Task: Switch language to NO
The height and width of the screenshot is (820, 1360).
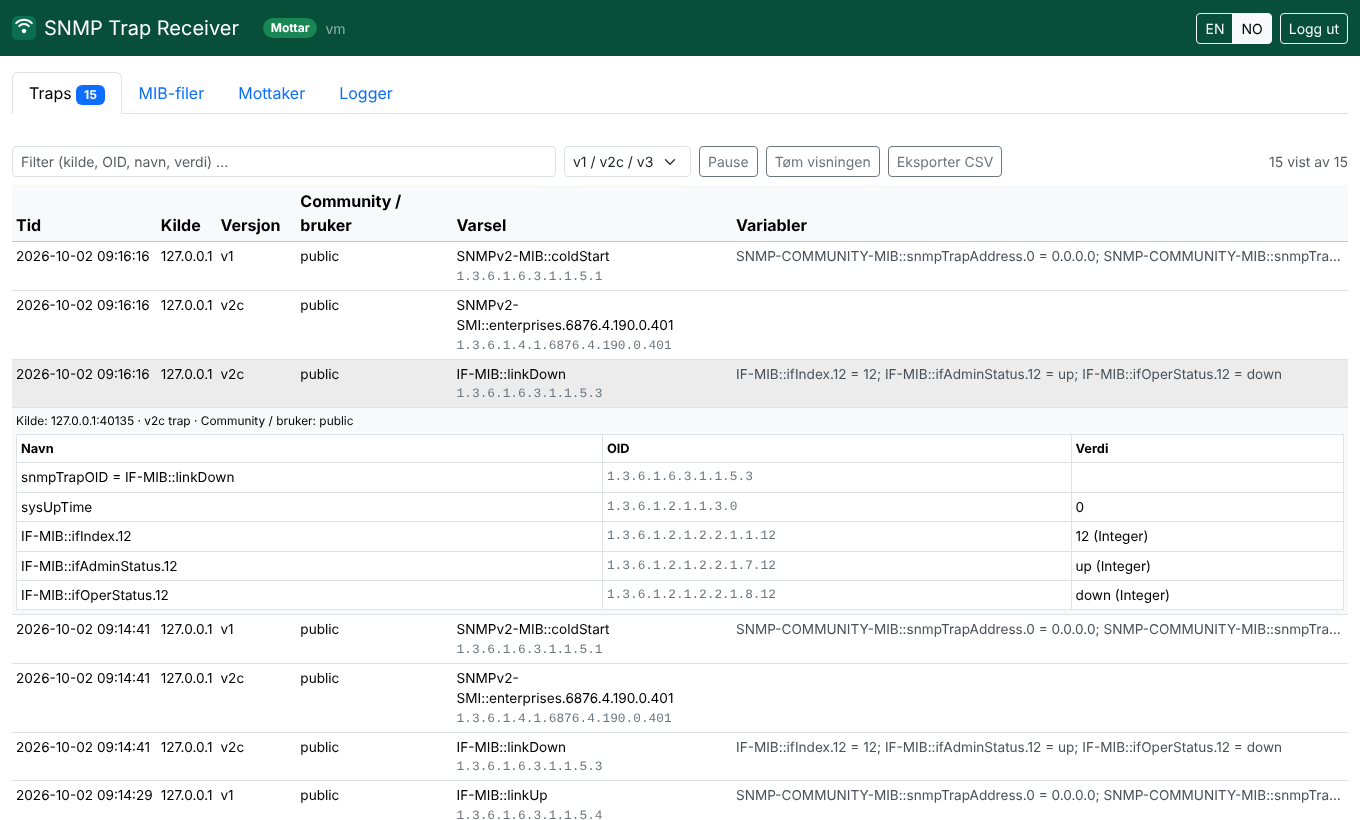Action: tap(1252, 29)
